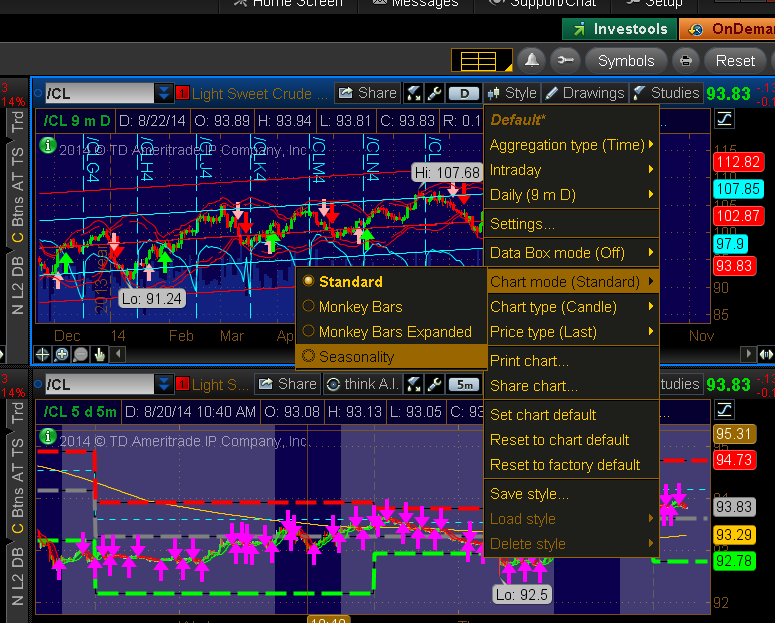Click the OnDemand button

pyautogui.click(x=728, y=29)
